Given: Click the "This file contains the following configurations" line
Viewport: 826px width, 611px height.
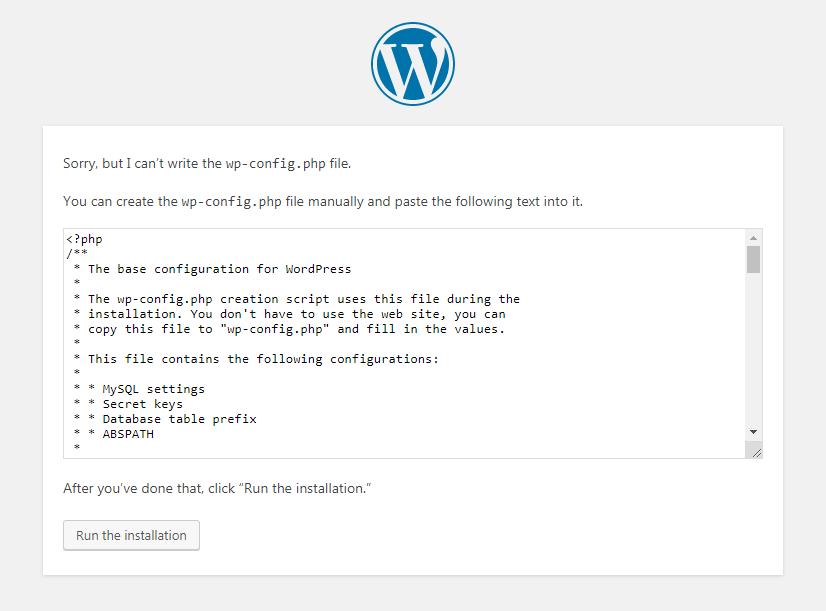Looking at the screenshot, I should point(263,359).
